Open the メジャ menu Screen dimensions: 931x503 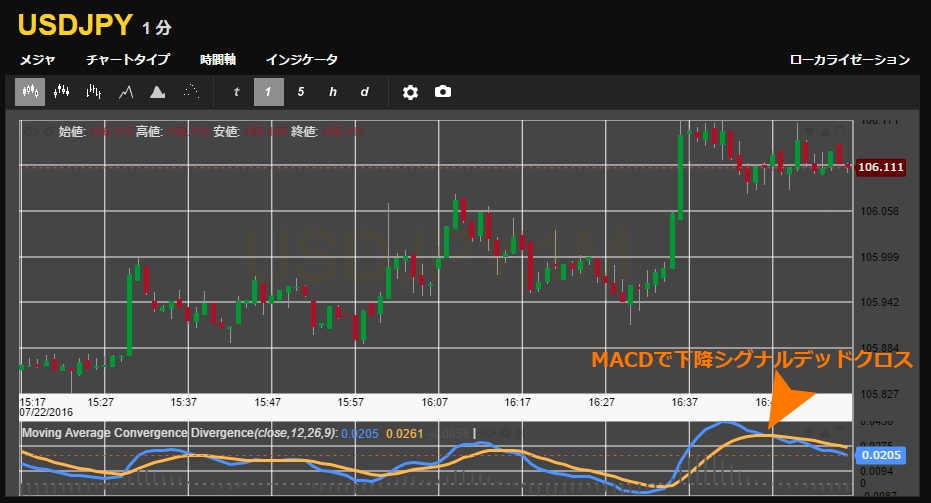[x=37, y=59]
